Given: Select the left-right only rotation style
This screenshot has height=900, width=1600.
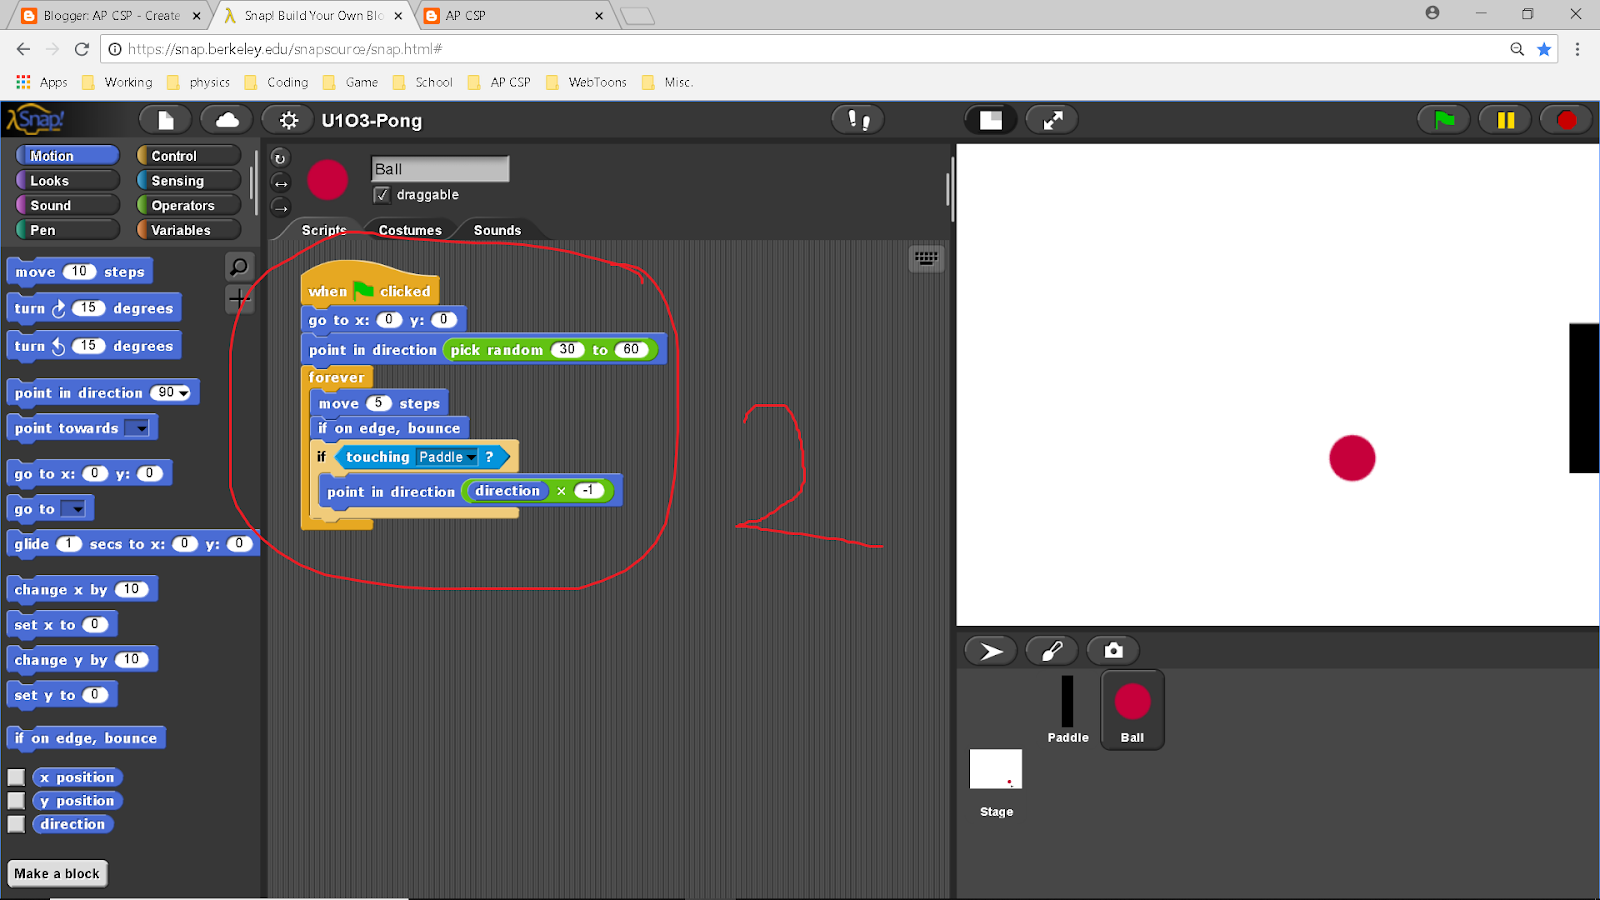Looking at the screenshot, I should pos(280,183).
